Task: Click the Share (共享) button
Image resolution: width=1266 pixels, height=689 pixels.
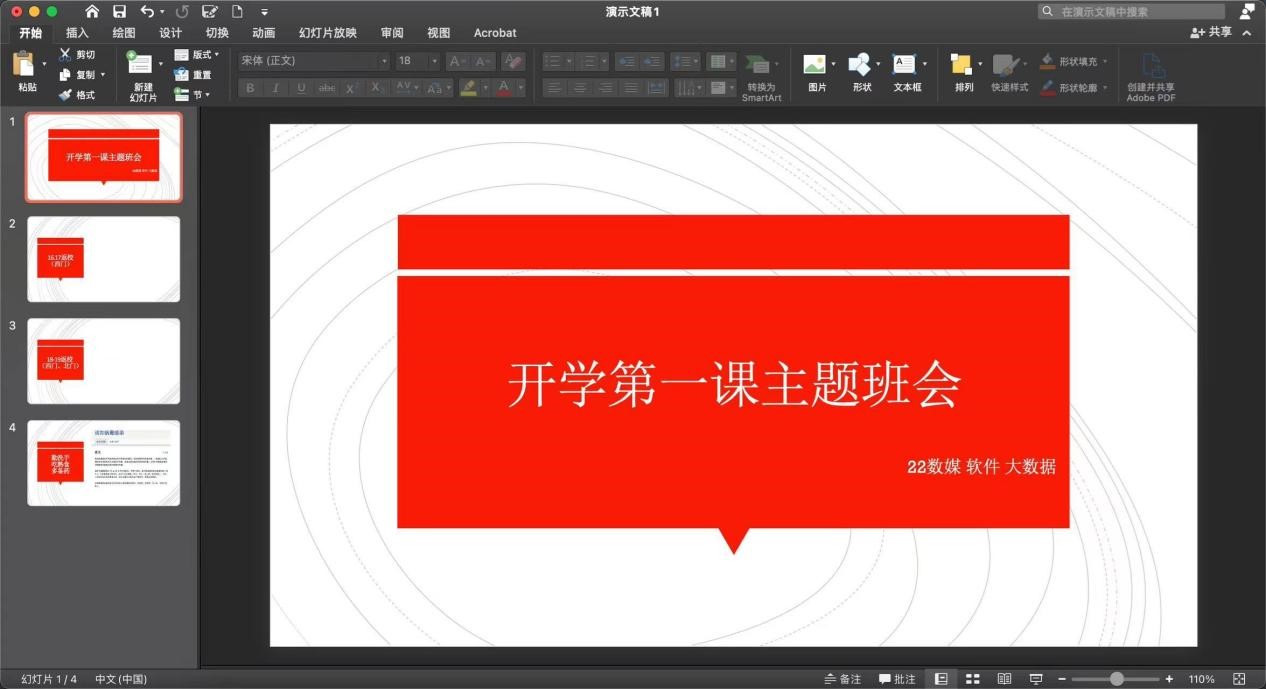Action: pos(1211,33)
